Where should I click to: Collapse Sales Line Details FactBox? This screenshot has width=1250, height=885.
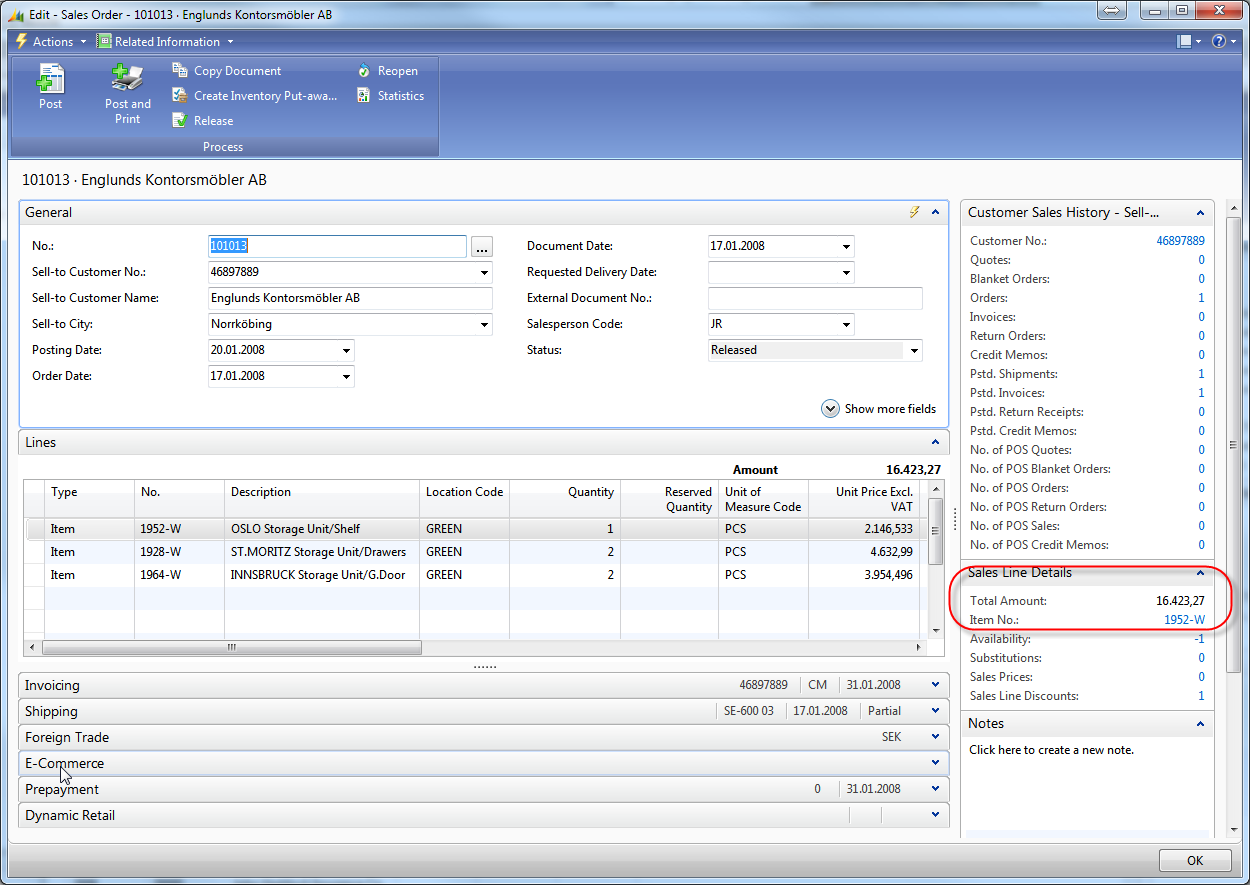tap(1200, 573)
